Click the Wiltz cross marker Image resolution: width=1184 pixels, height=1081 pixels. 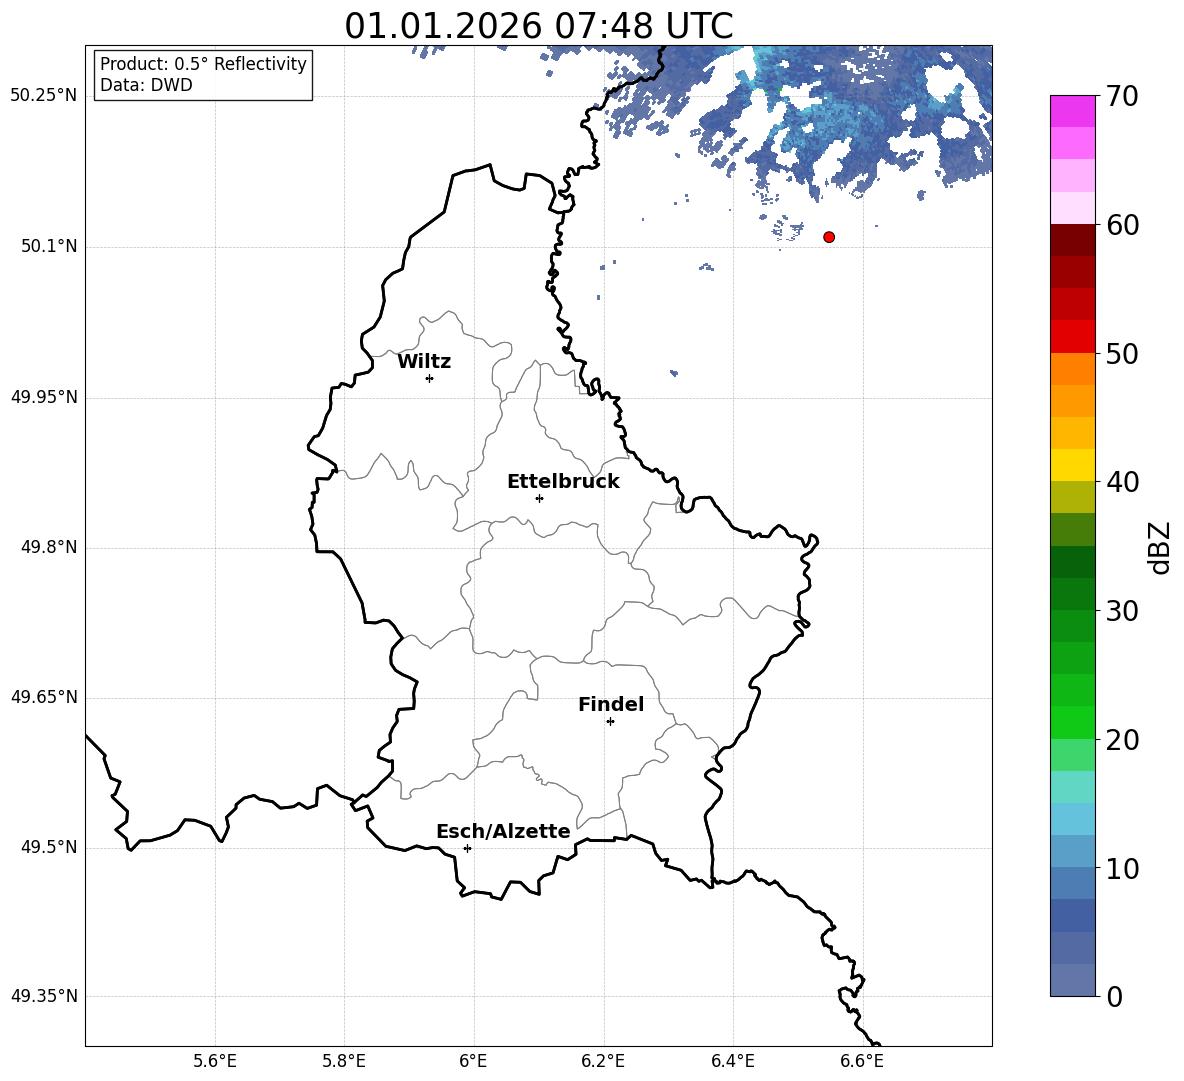coord(430,378)
